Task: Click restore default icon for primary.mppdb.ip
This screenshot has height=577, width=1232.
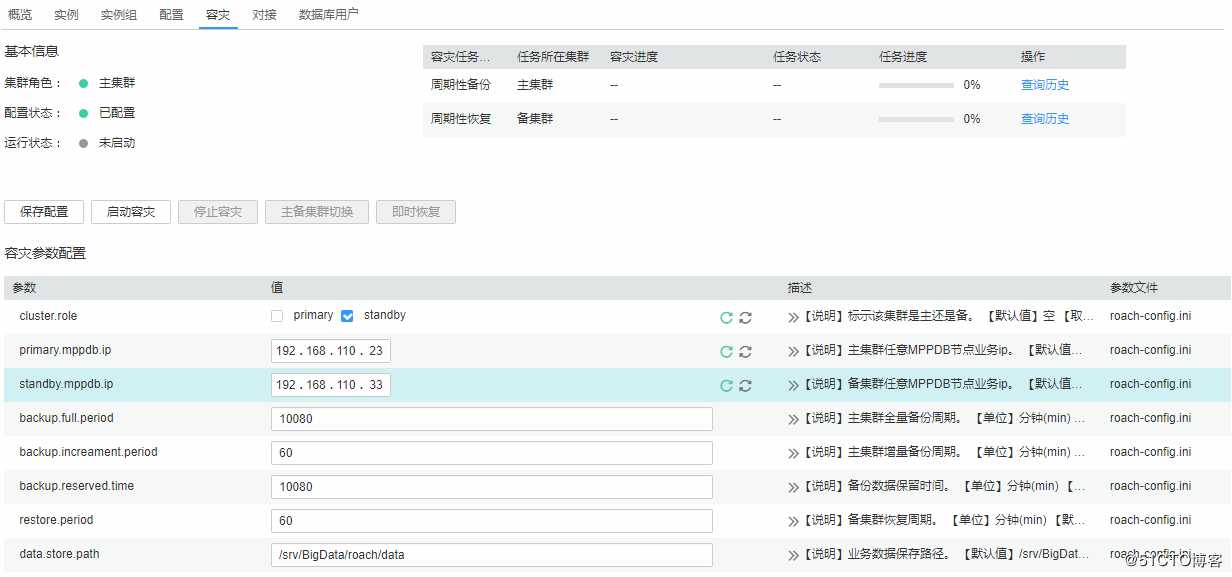Action: [x=726, y=350]
